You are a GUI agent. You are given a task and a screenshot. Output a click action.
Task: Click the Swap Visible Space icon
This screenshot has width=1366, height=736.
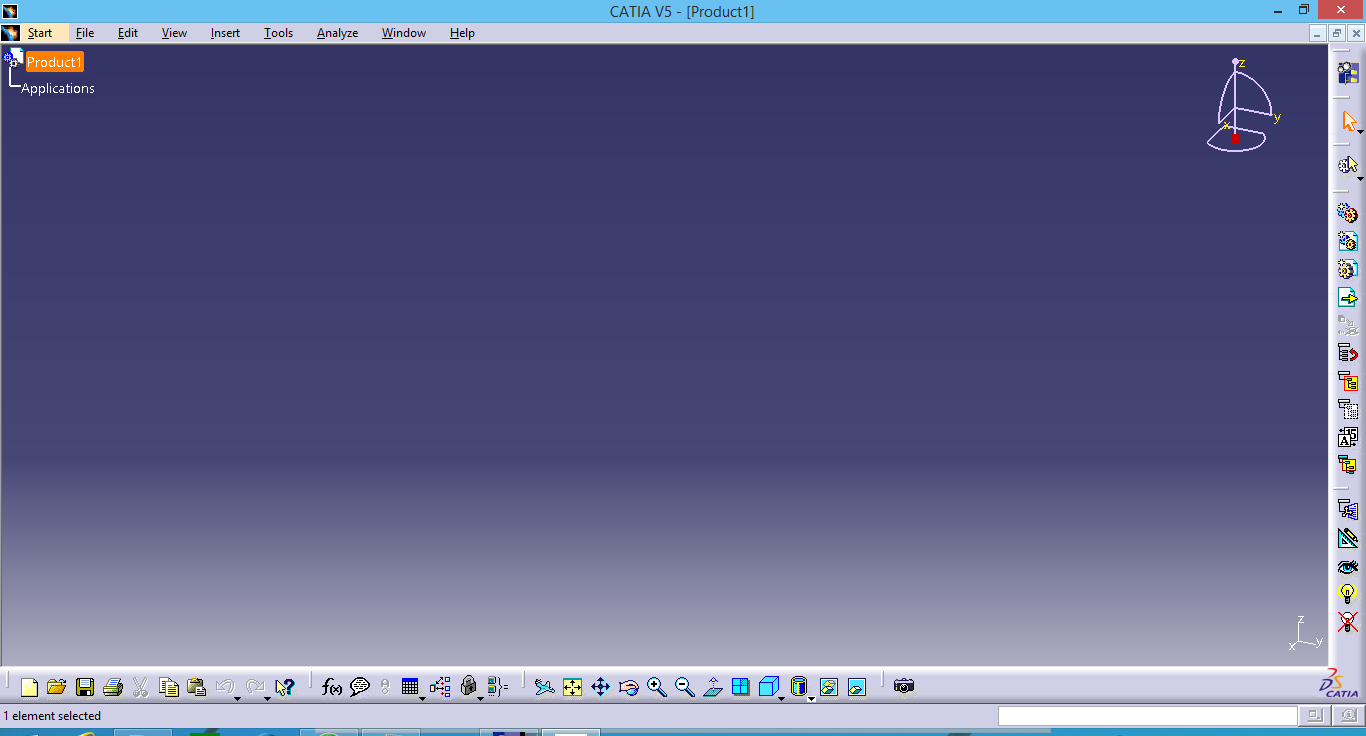coord(856,687)
